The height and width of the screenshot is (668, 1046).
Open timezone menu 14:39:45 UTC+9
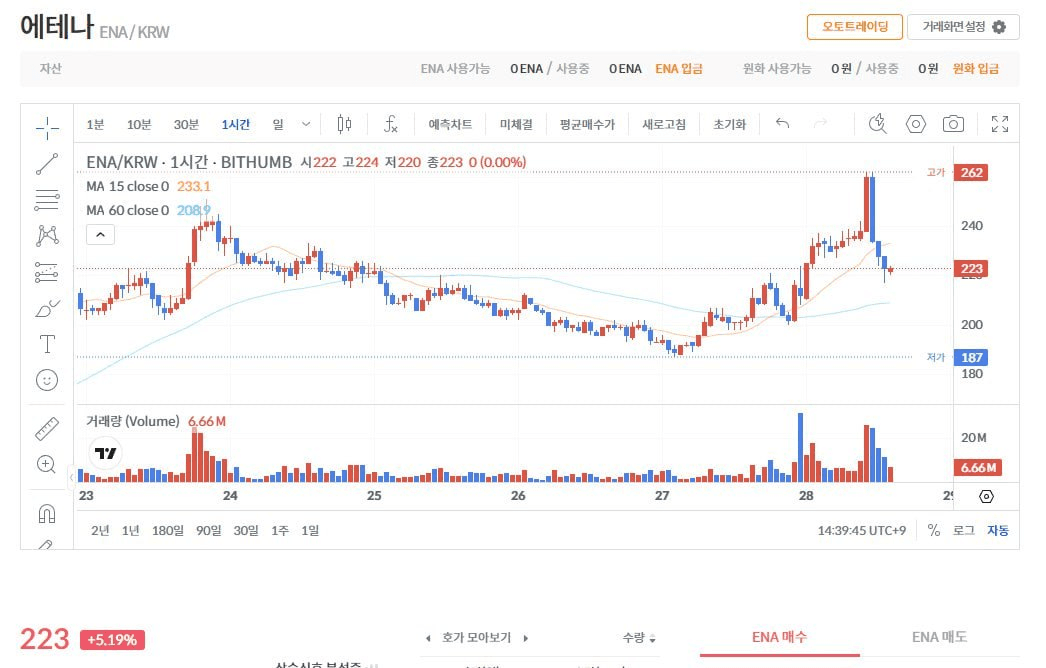coord(862,531)
